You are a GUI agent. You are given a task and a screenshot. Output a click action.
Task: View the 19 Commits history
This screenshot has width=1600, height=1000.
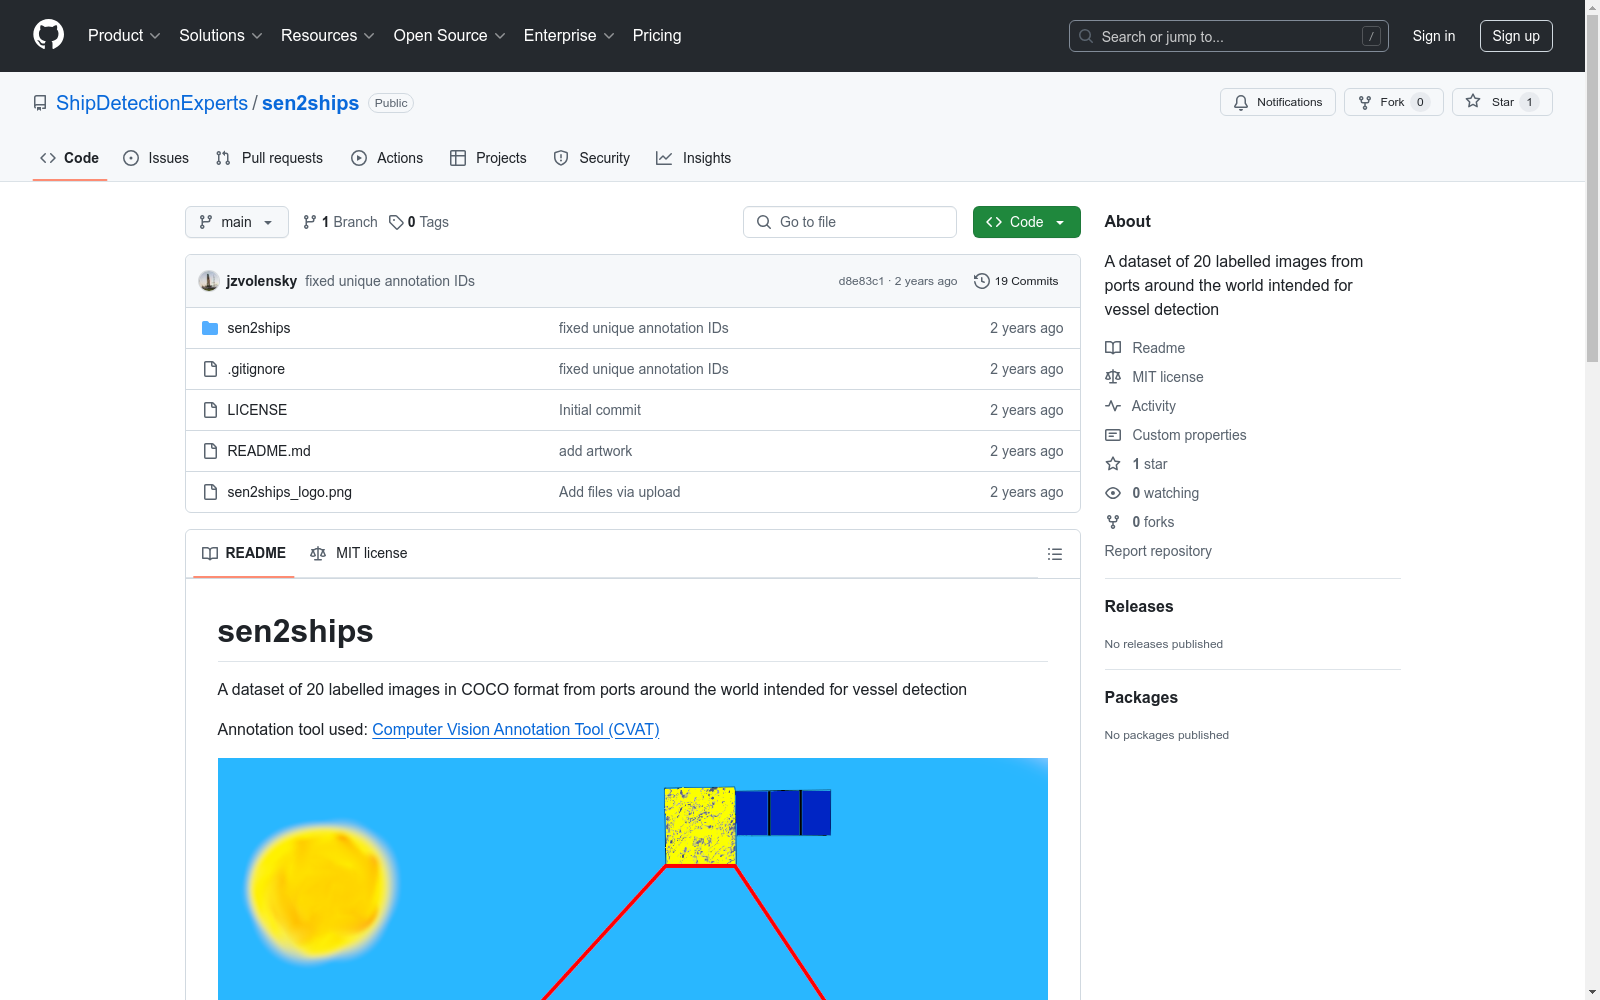point(1016,281)
